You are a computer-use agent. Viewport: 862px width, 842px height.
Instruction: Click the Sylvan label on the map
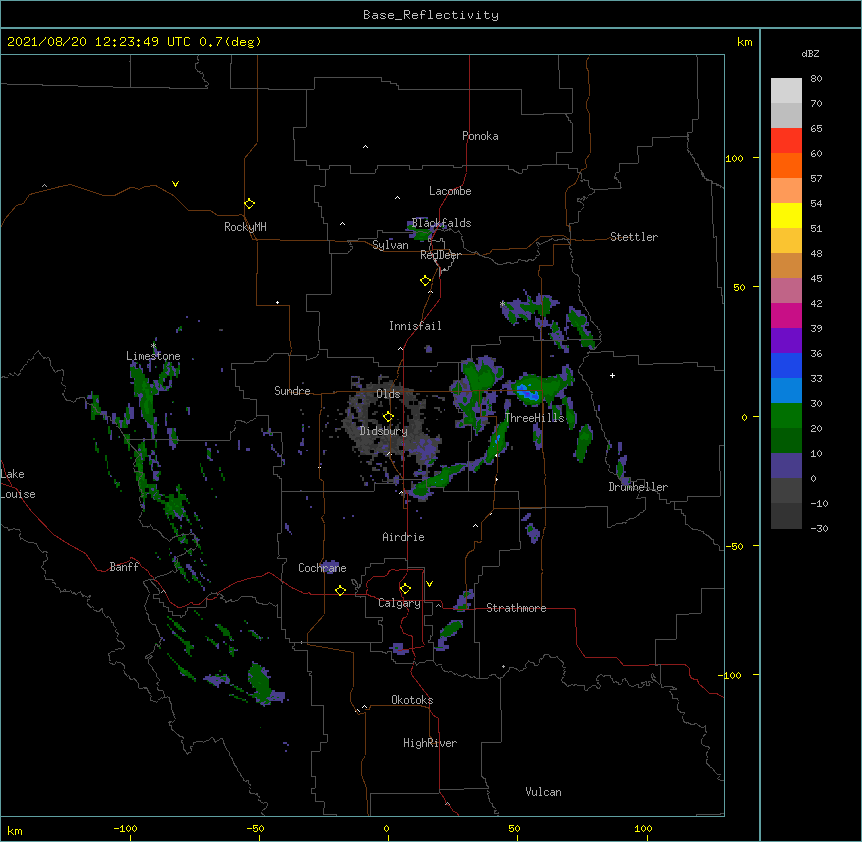pyautogui.click(x=390, y=245)
